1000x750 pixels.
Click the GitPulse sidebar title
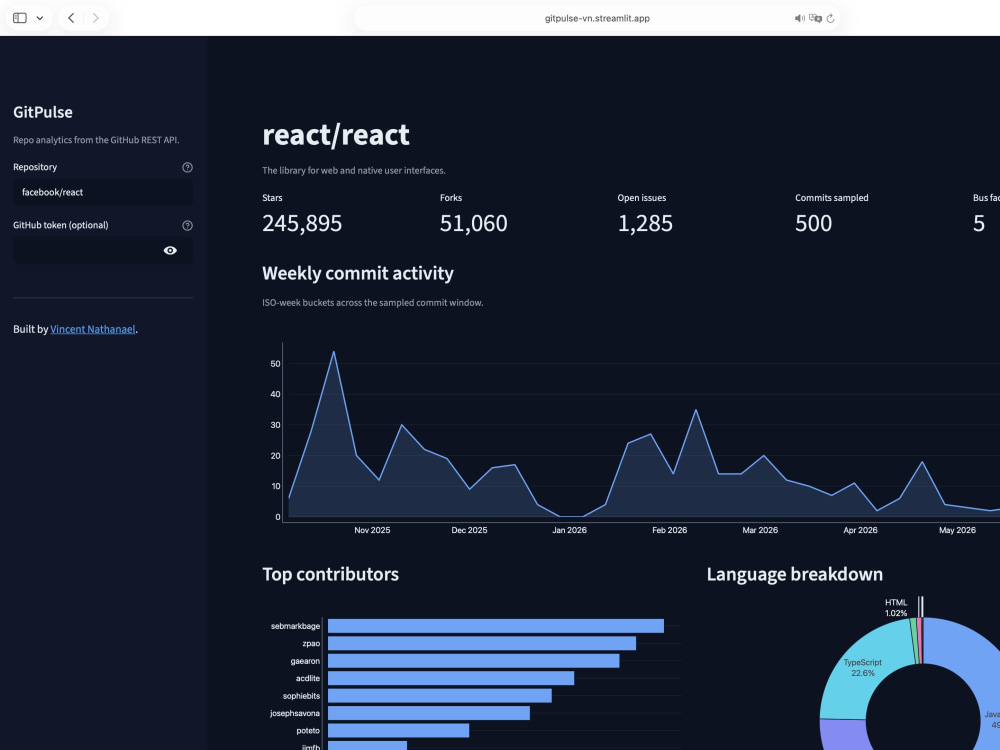[x=43, y=112]
